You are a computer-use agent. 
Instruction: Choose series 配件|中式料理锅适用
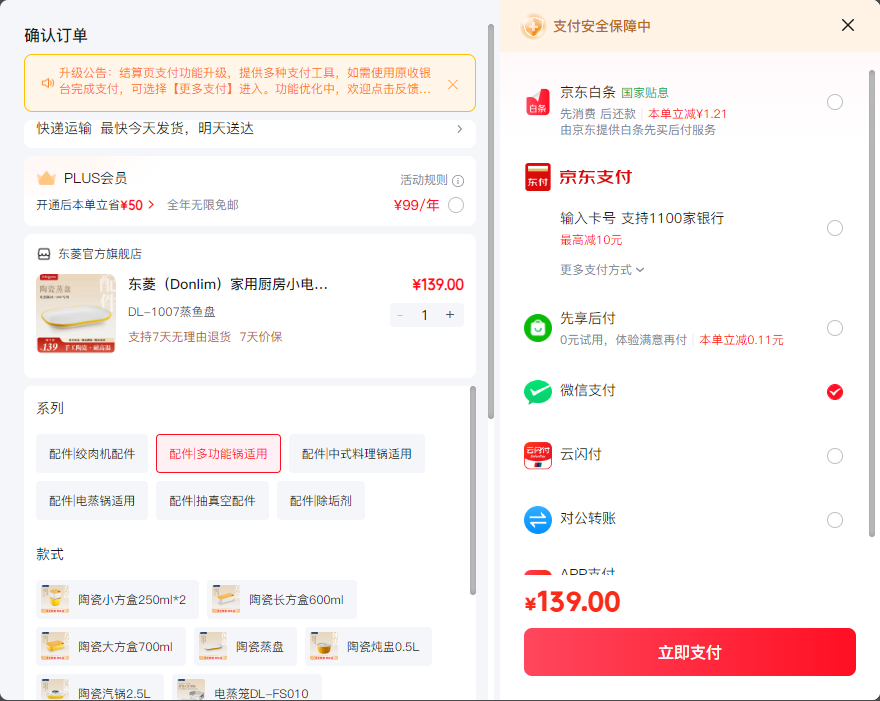coord(356,453)
